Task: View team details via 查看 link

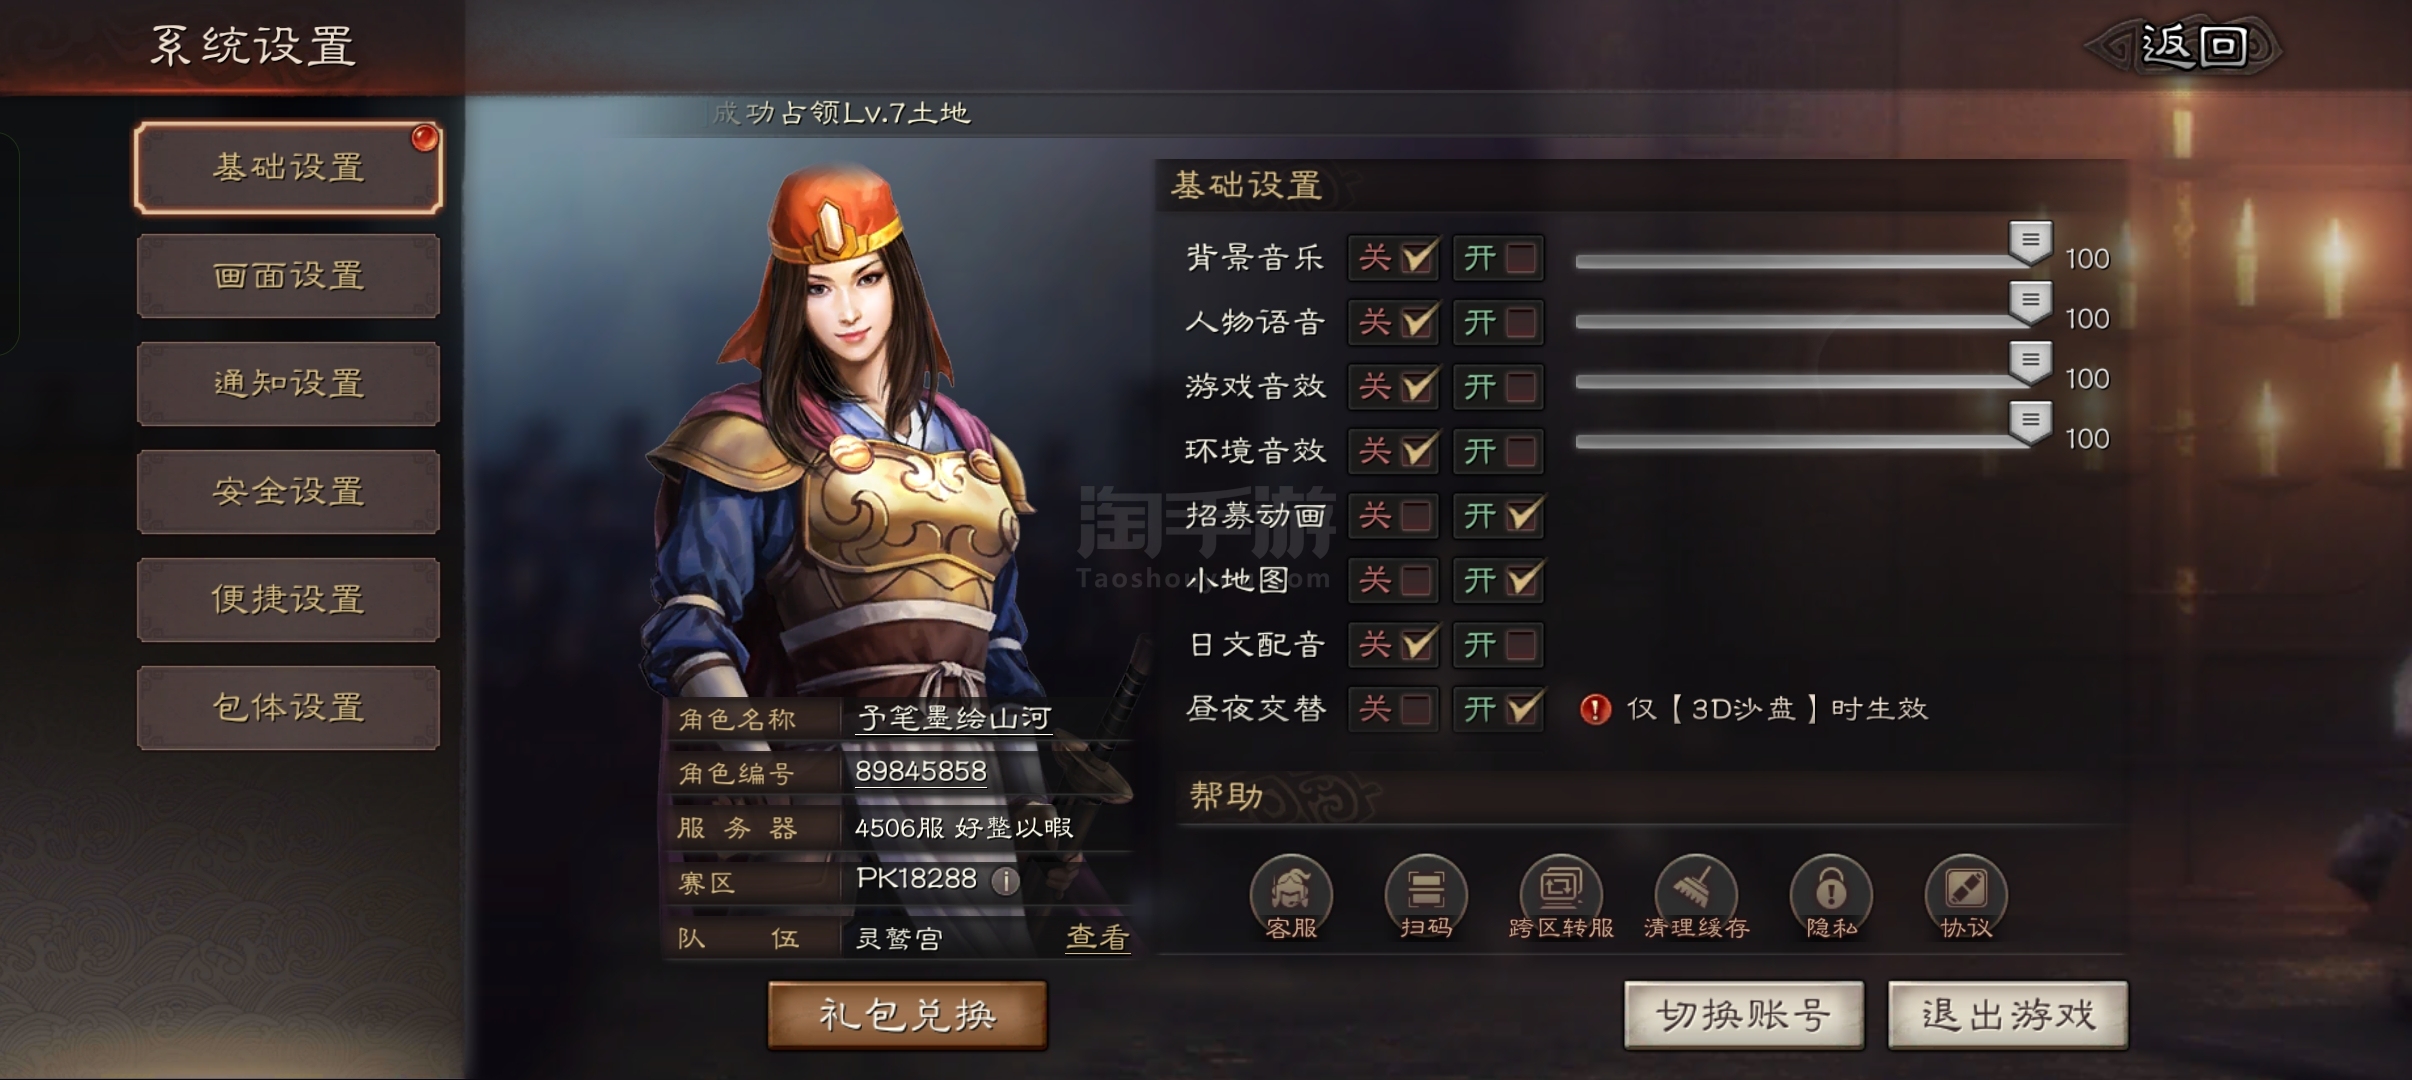Action: (x=1098, y=937)
